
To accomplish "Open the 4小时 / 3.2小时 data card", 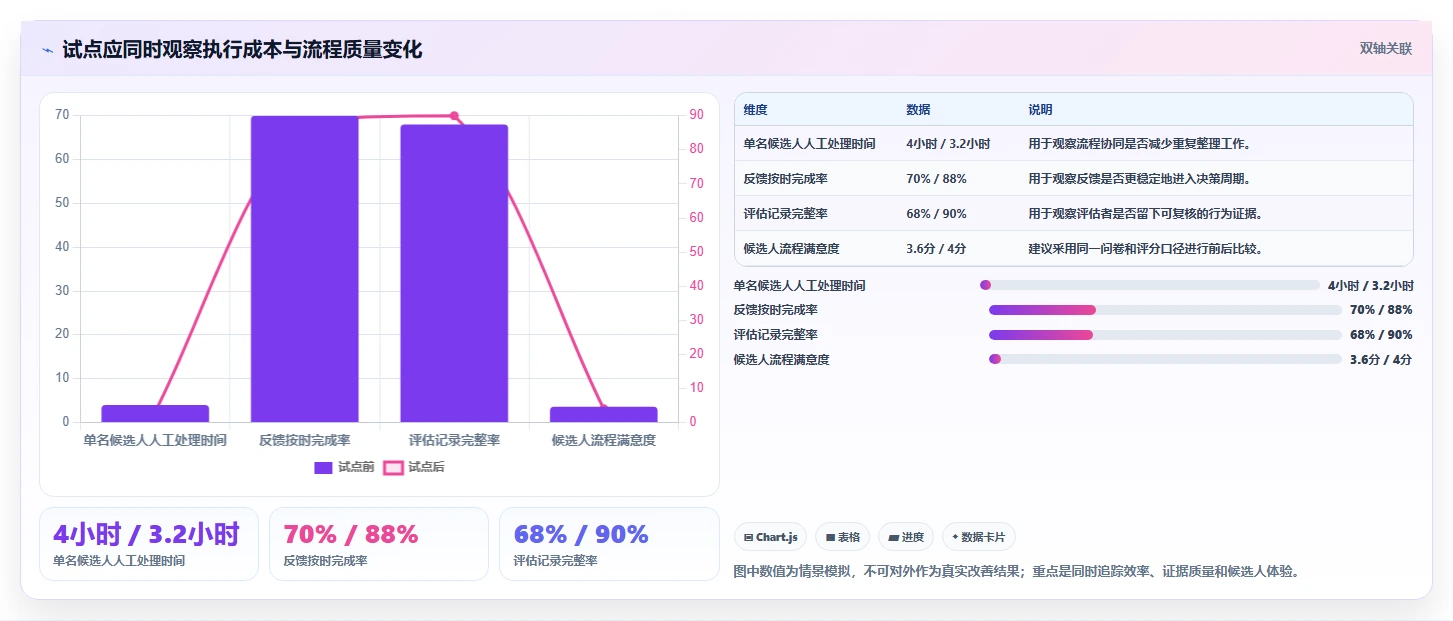I will (x=149, y=544).
